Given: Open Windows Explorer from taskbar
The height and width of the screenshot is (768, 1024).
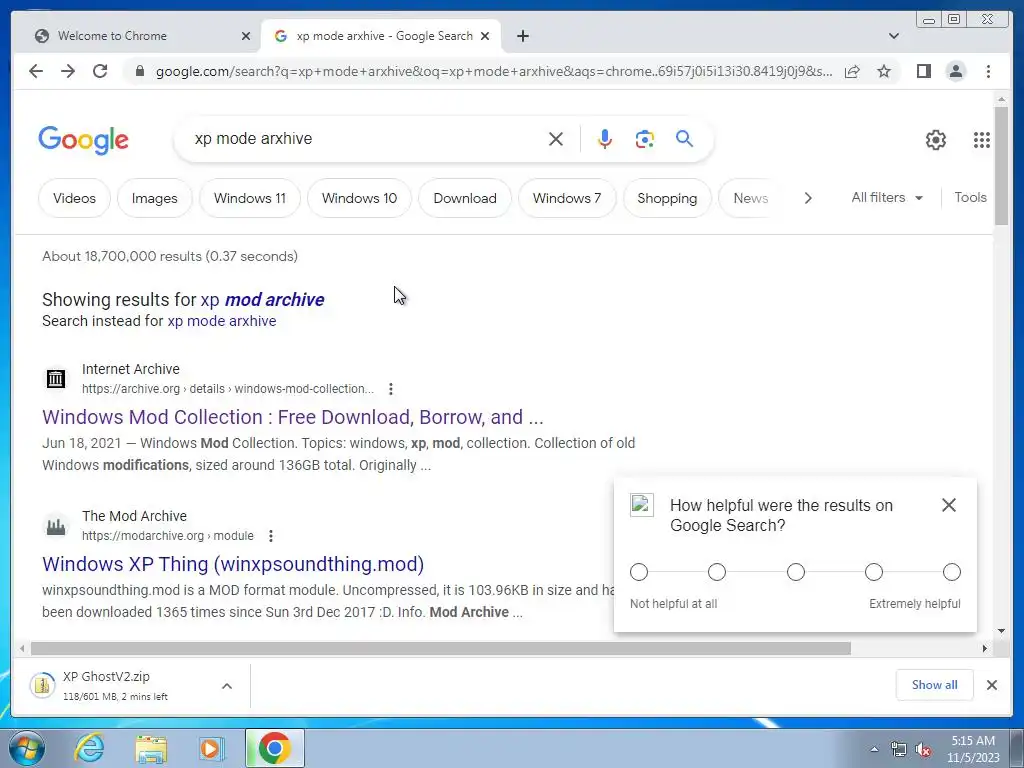Looking at the screenshot, I should [151, 748].
